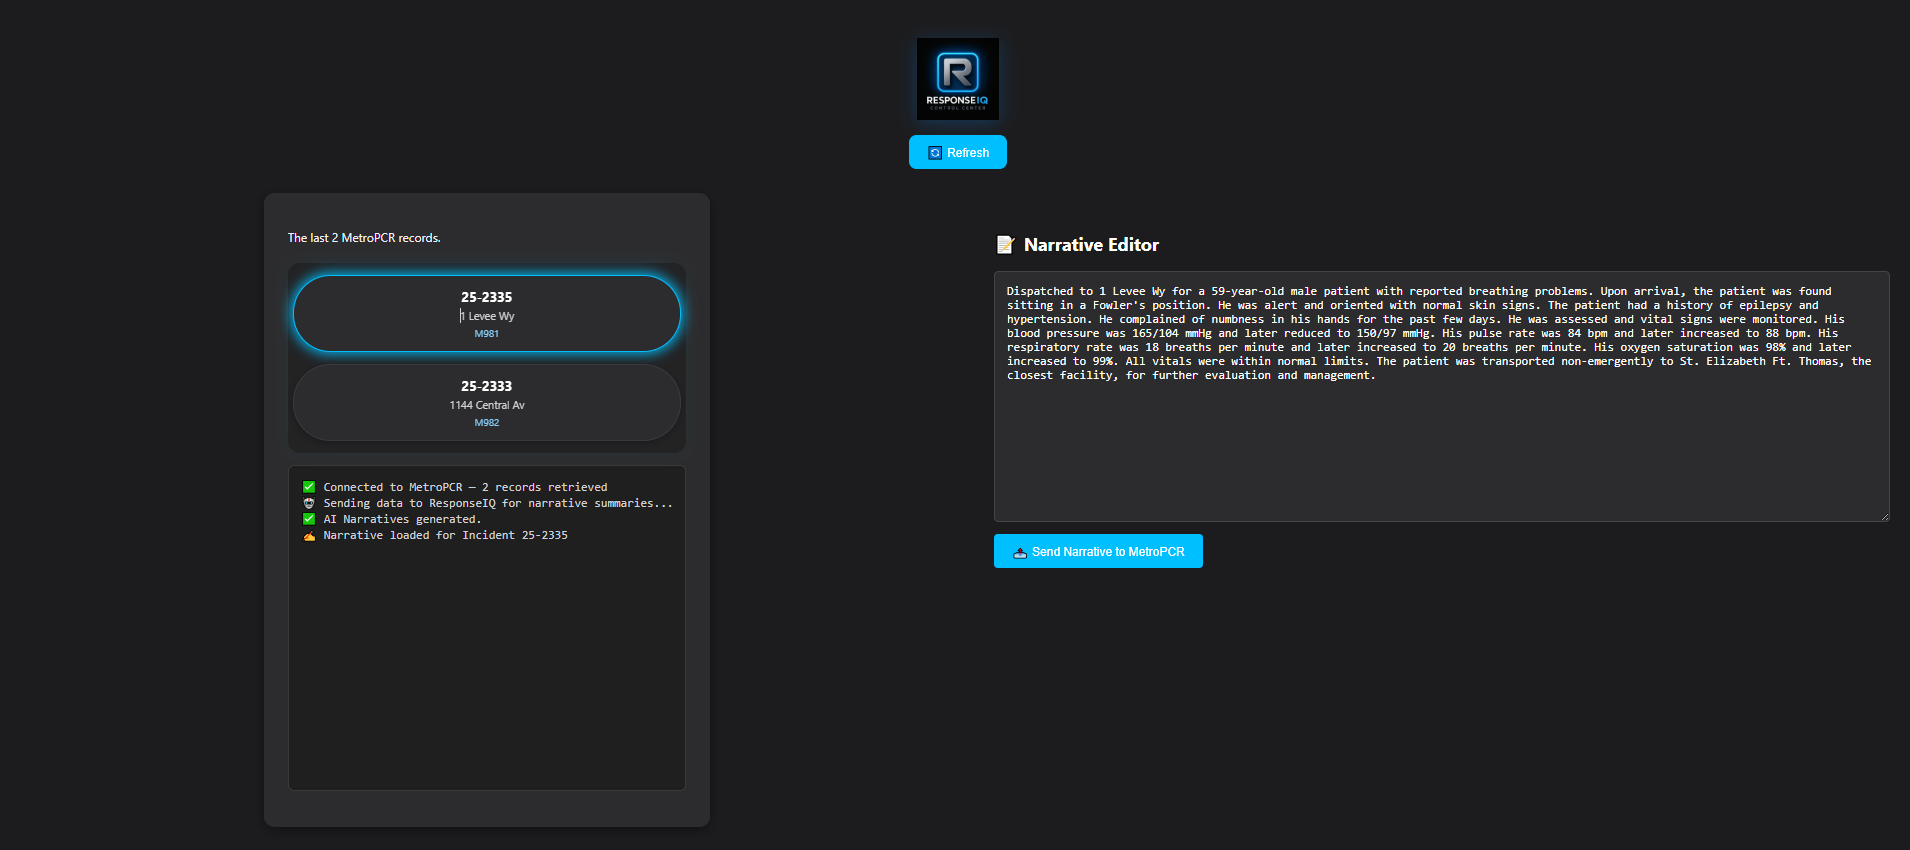
Task: Click the textarea resize handle corner
Action: [1884, 516]
